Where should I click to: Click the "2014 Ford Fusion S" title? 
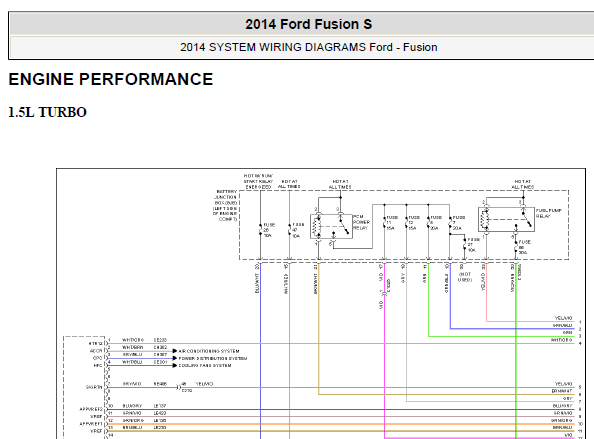pos(308,24)
